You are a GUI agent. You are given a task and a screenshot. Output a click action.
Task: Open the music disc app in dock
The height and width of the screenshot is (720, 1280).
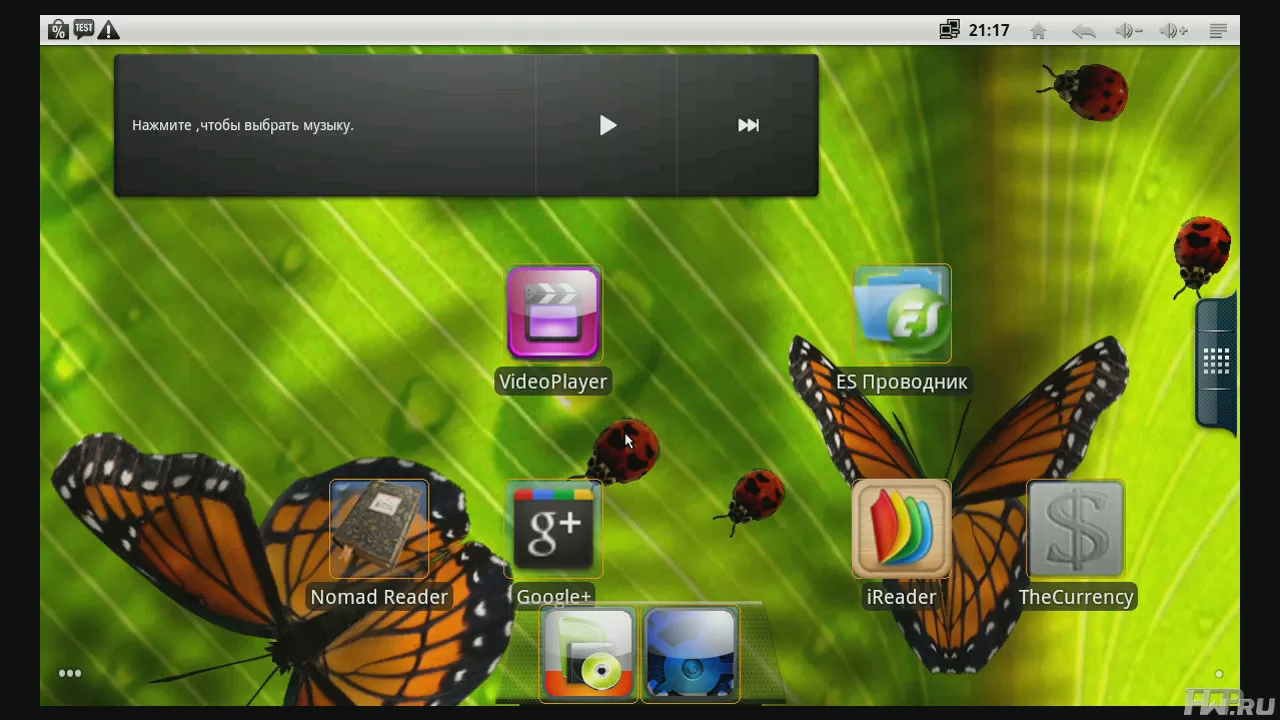click(589, 654)
